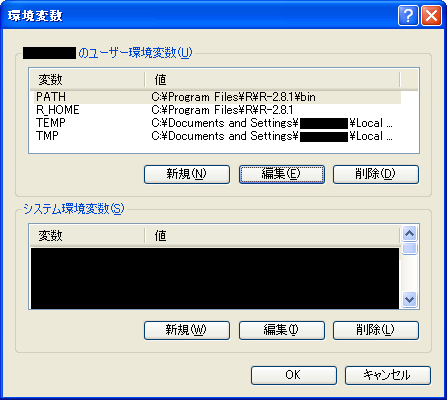Click 削除(L) under system variables
The width and height of the screenshot is (447, 400).
pos(376,330)
